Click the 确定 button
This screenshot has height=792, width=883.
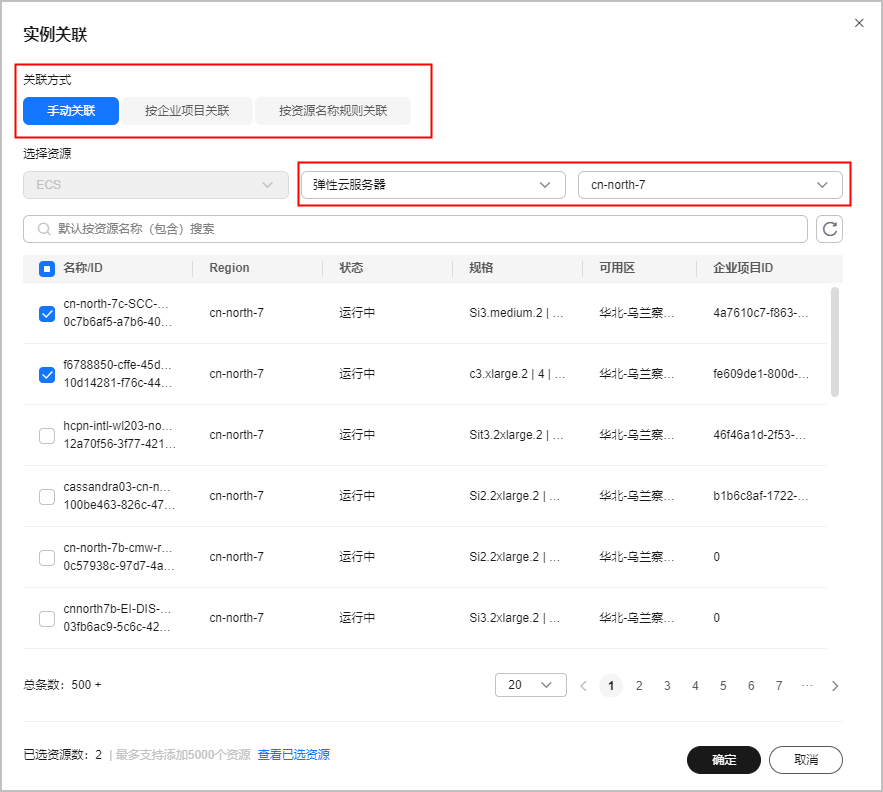724,760
